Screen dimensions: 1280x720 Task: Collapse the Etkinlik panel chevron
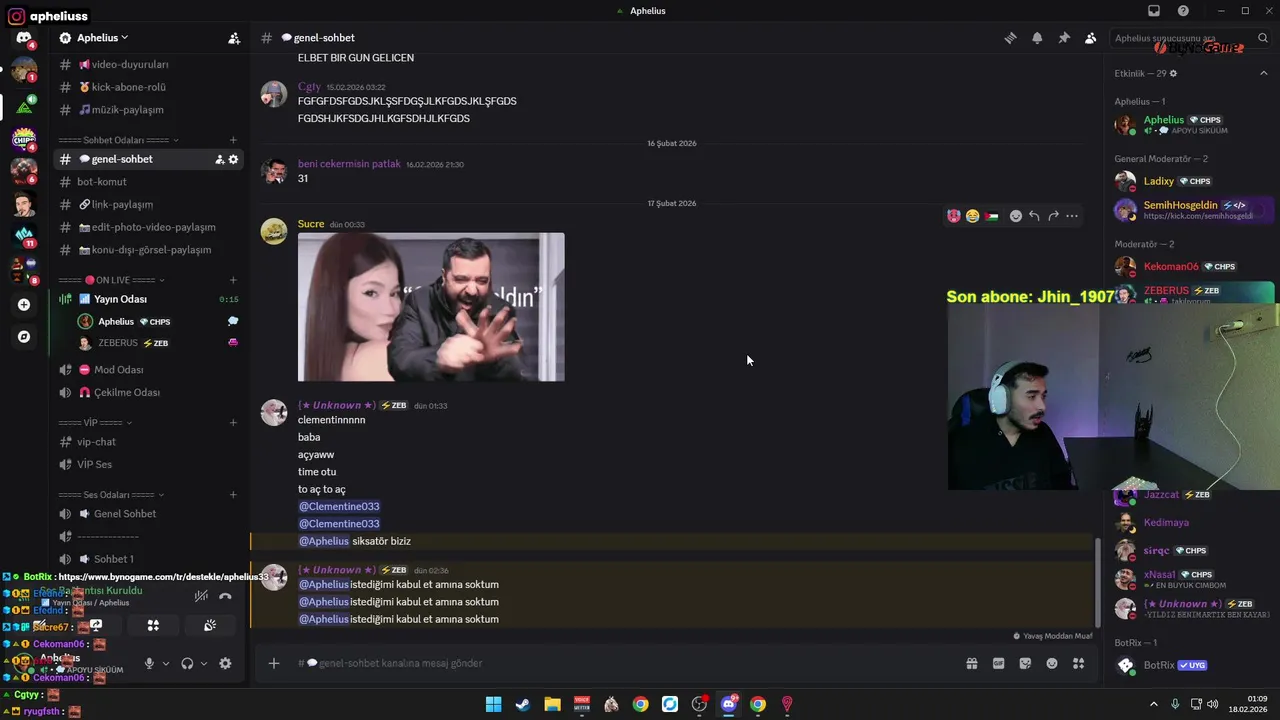click(1263, 73)
